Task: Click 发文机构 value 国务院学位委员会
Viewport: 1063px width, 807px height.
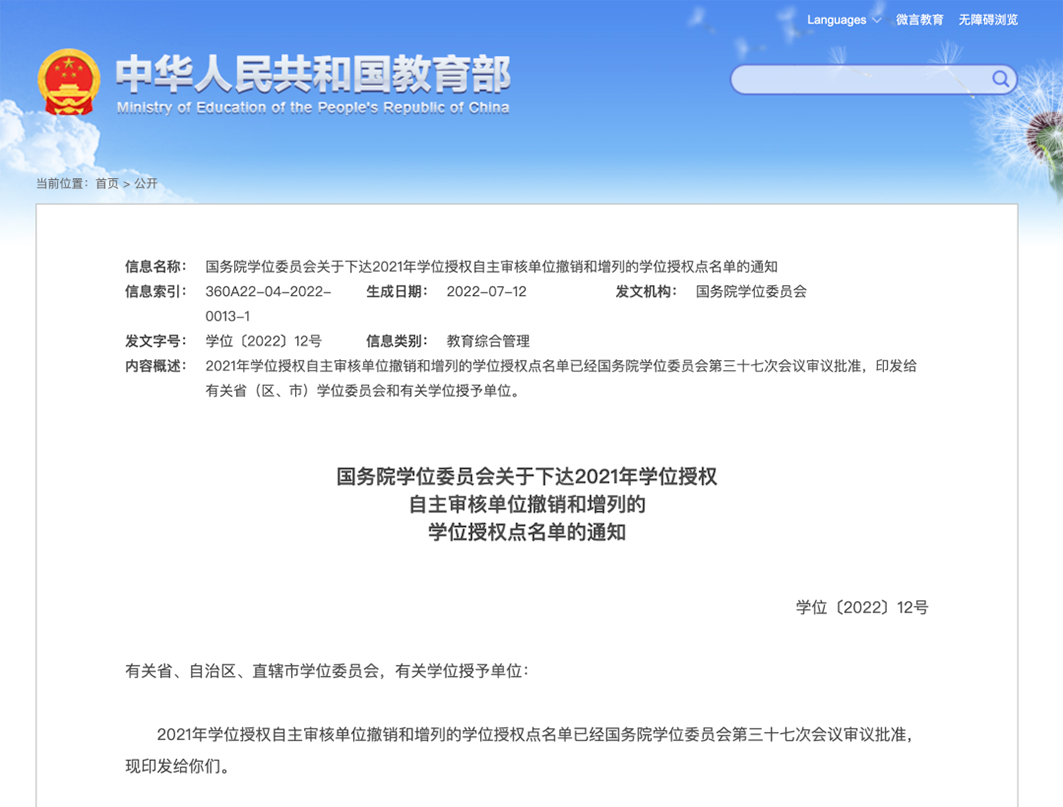Action: click(x=750, y=292)
